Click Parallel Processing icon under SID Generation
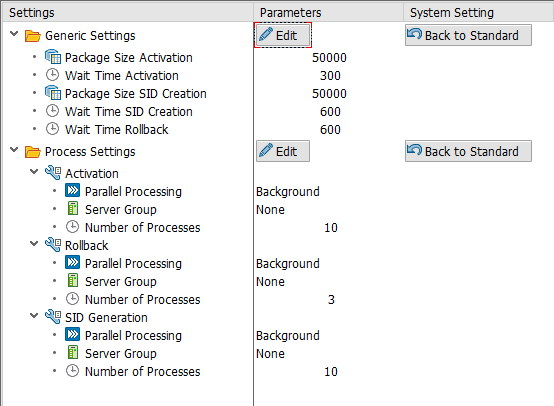This screenshot has width=554, height=406. pos(72,335)
